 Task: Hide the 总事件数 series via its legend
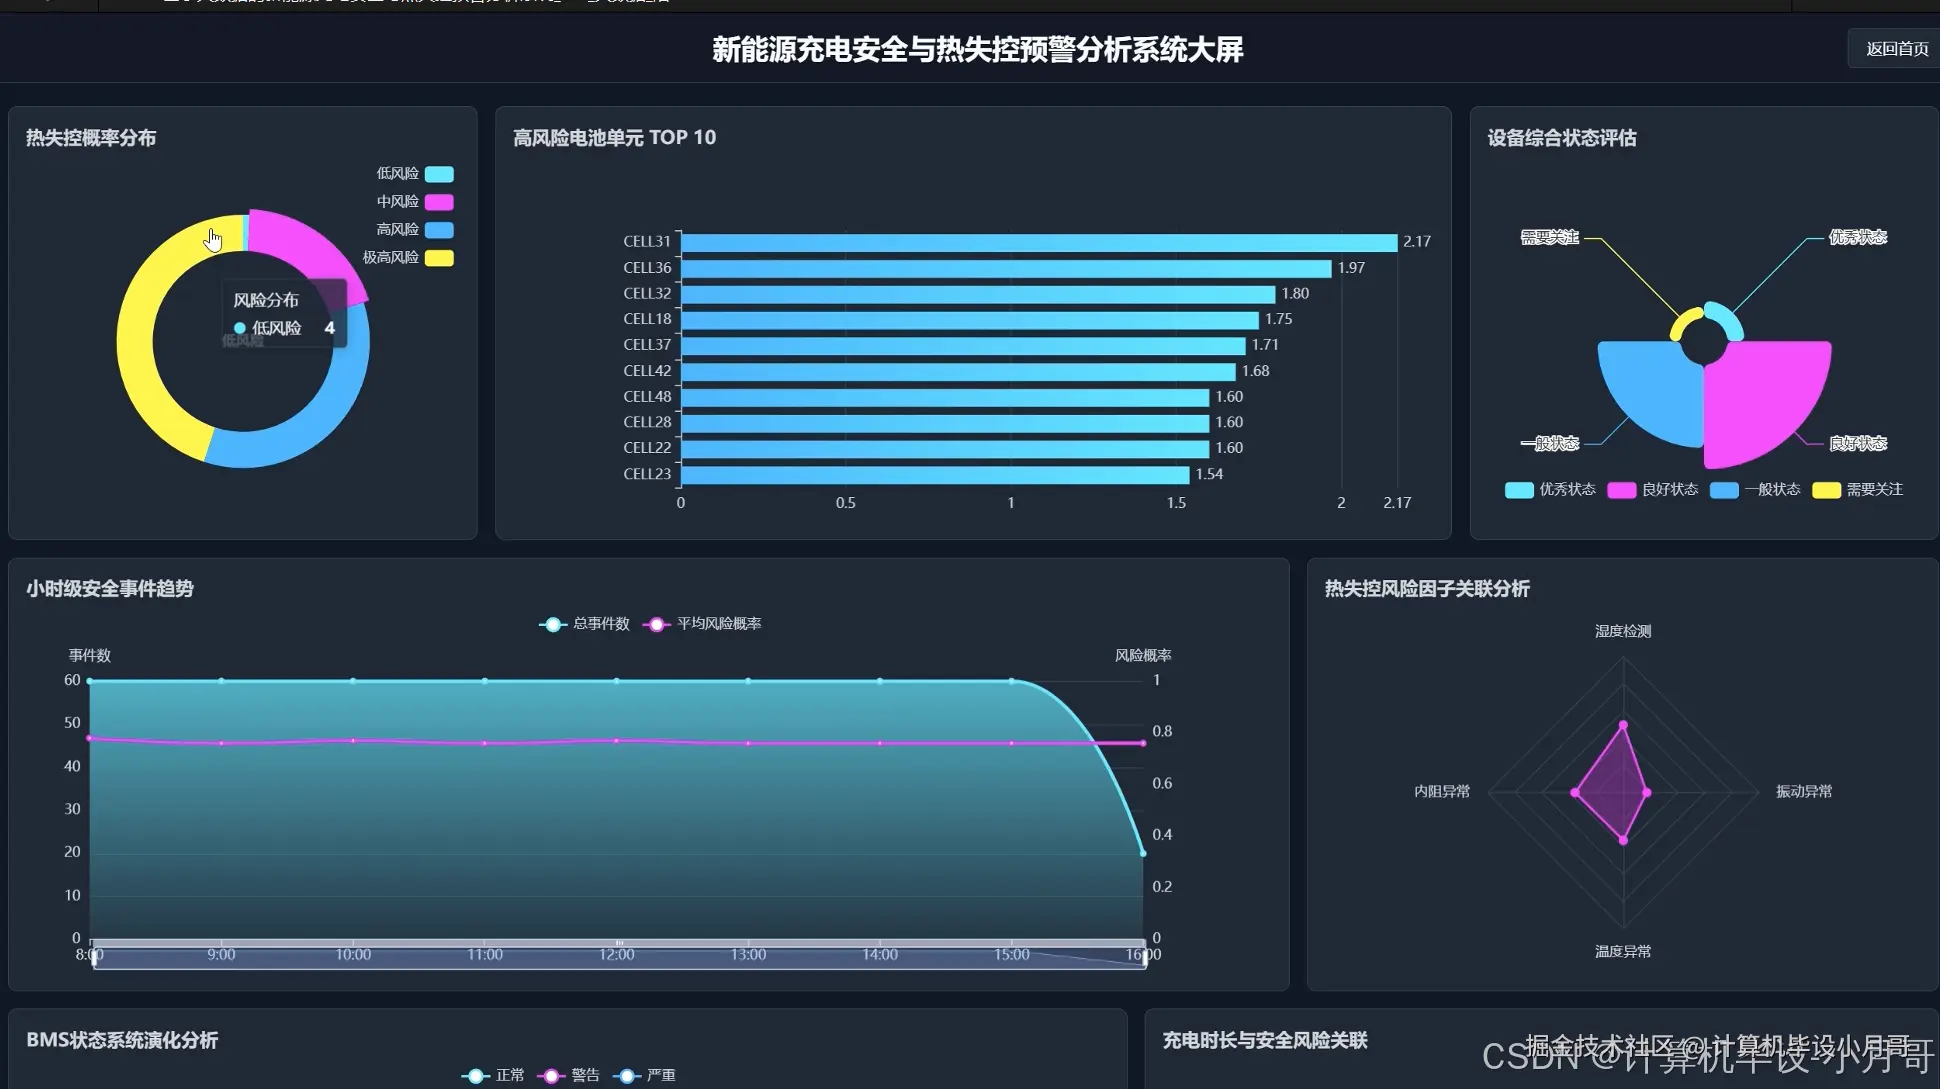[x=553, y=624]
